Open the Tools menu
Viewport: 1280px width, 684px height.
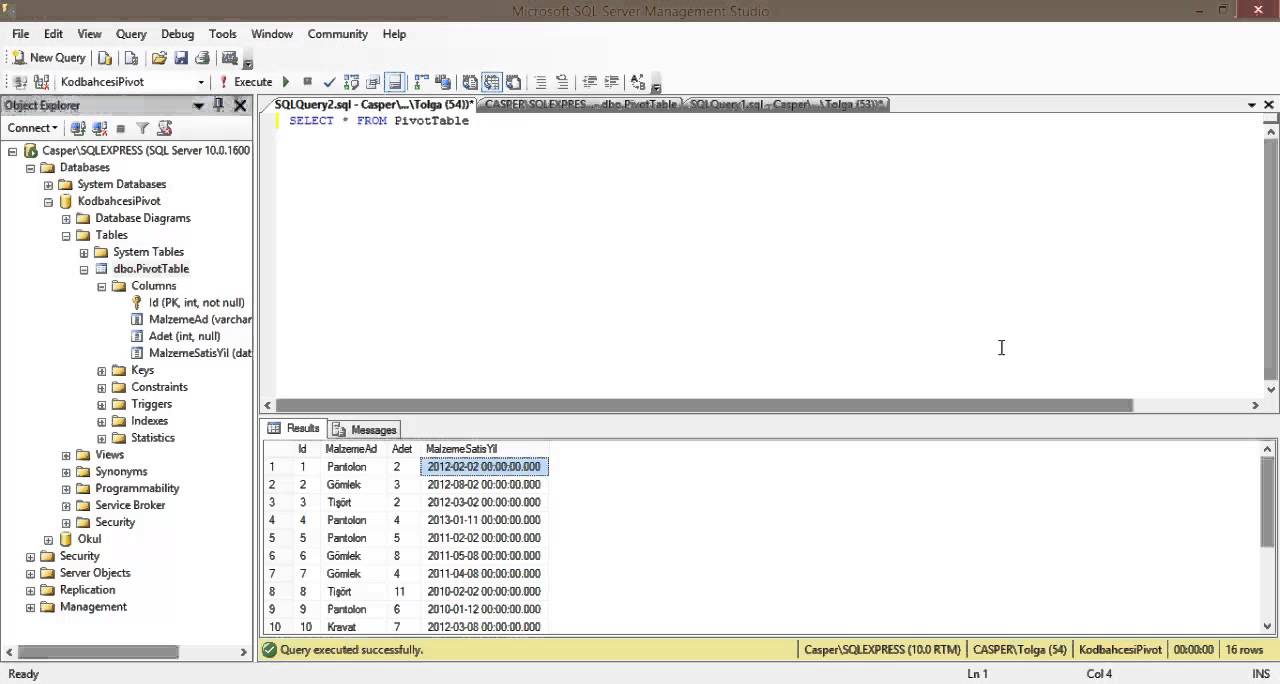(222, 34)
